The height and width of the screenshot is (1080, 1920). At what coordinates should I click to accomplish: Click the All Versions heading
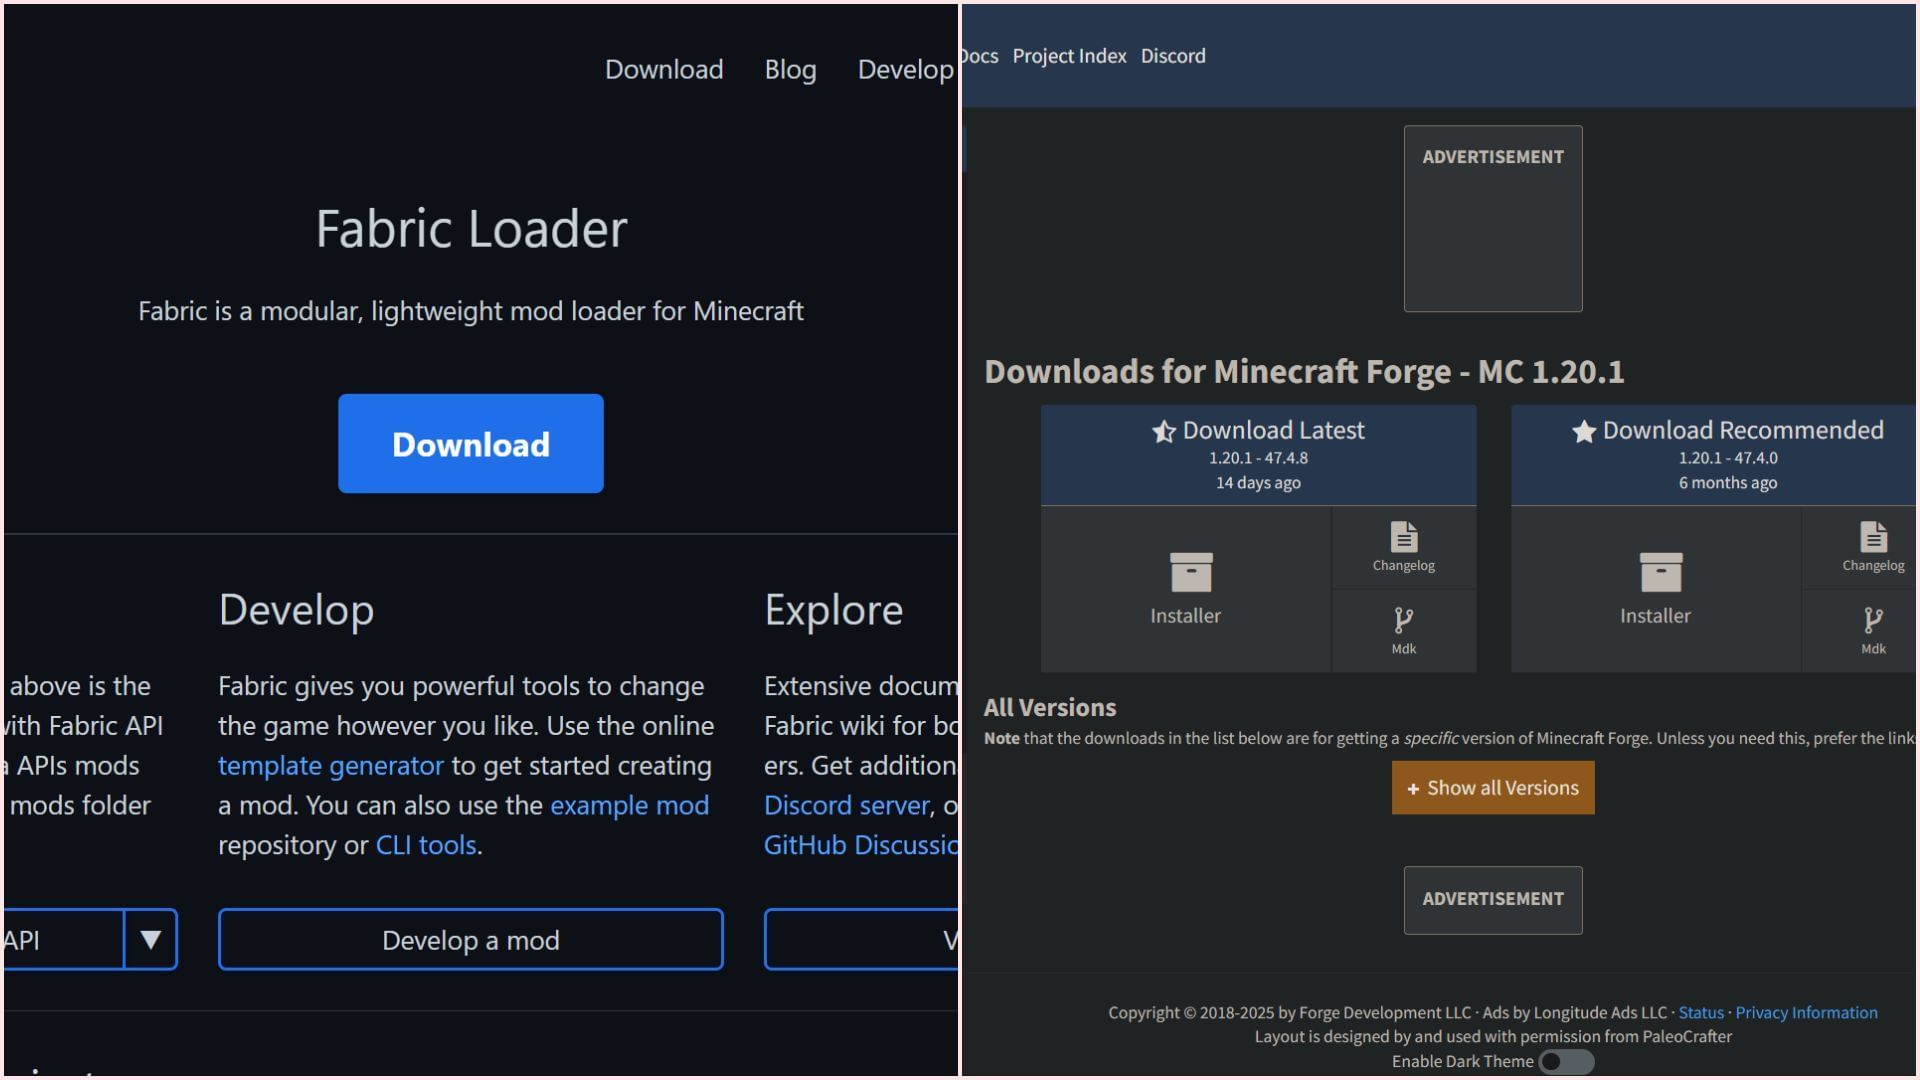click(x=1050, y=708)
